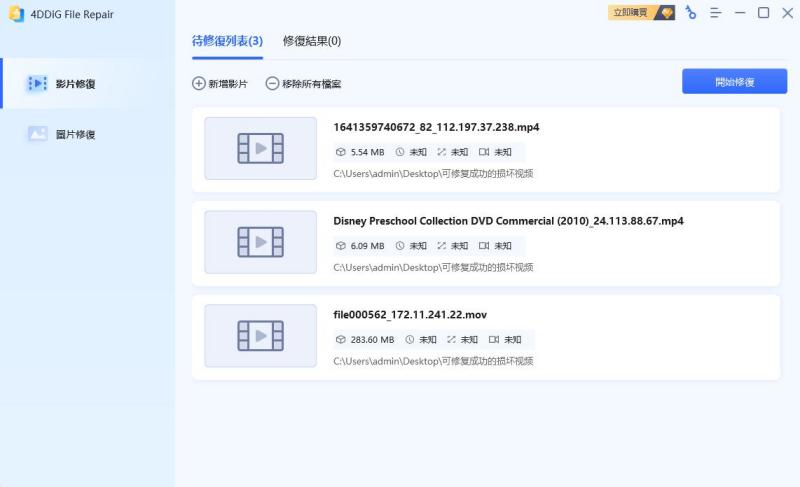This screenshot has height=487, width=800.
Task: Click the 283.60 MB file size value
Action: pos(372,340)
